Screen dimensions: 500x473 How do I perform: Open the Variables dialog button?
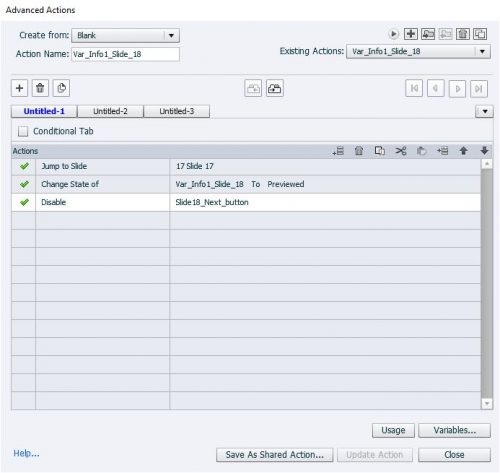[x=454, y=430]
